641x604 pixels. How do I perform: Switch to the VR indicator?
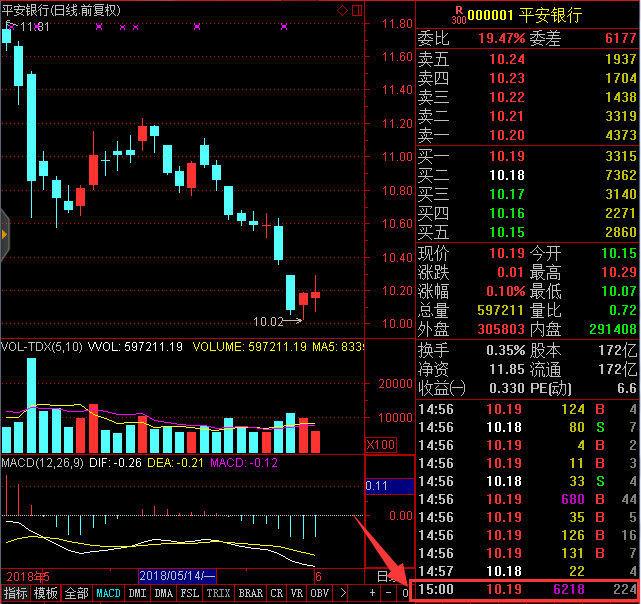[x=296, y=593]
